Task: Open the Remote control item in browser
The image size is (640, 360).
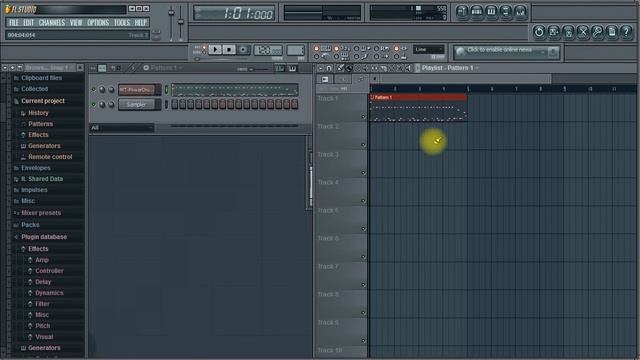Action: [x=50, y=157]
